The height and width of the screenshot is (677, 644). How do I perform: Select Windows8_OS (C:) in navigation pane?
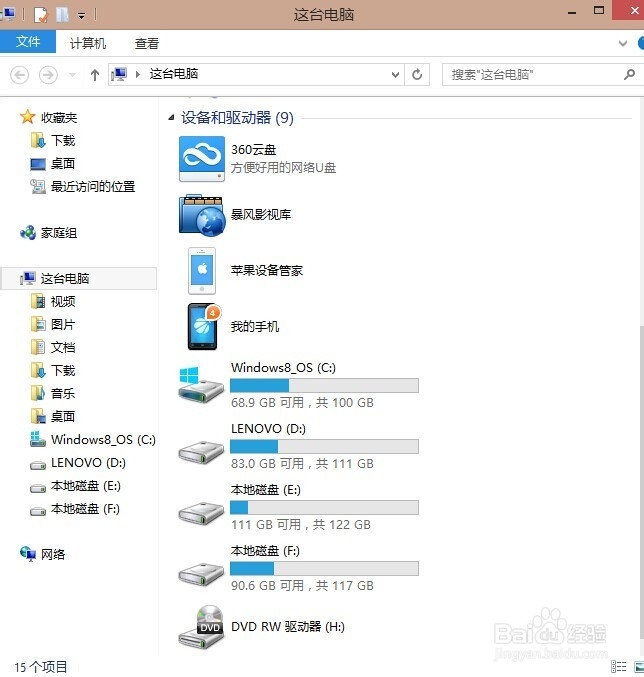(x=103, y=440)
